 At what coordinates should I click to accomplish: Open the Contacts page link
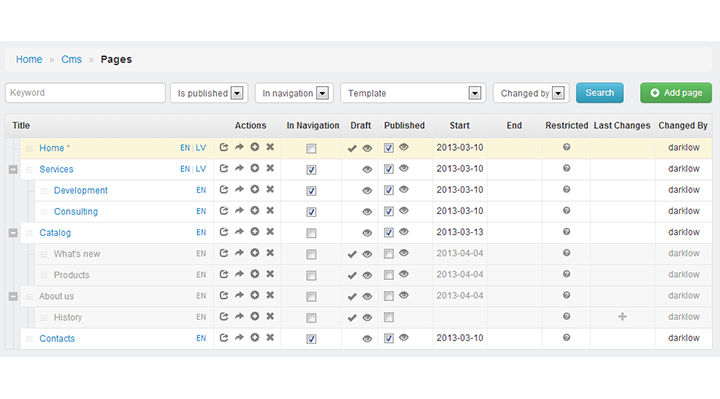click(57, 338)
